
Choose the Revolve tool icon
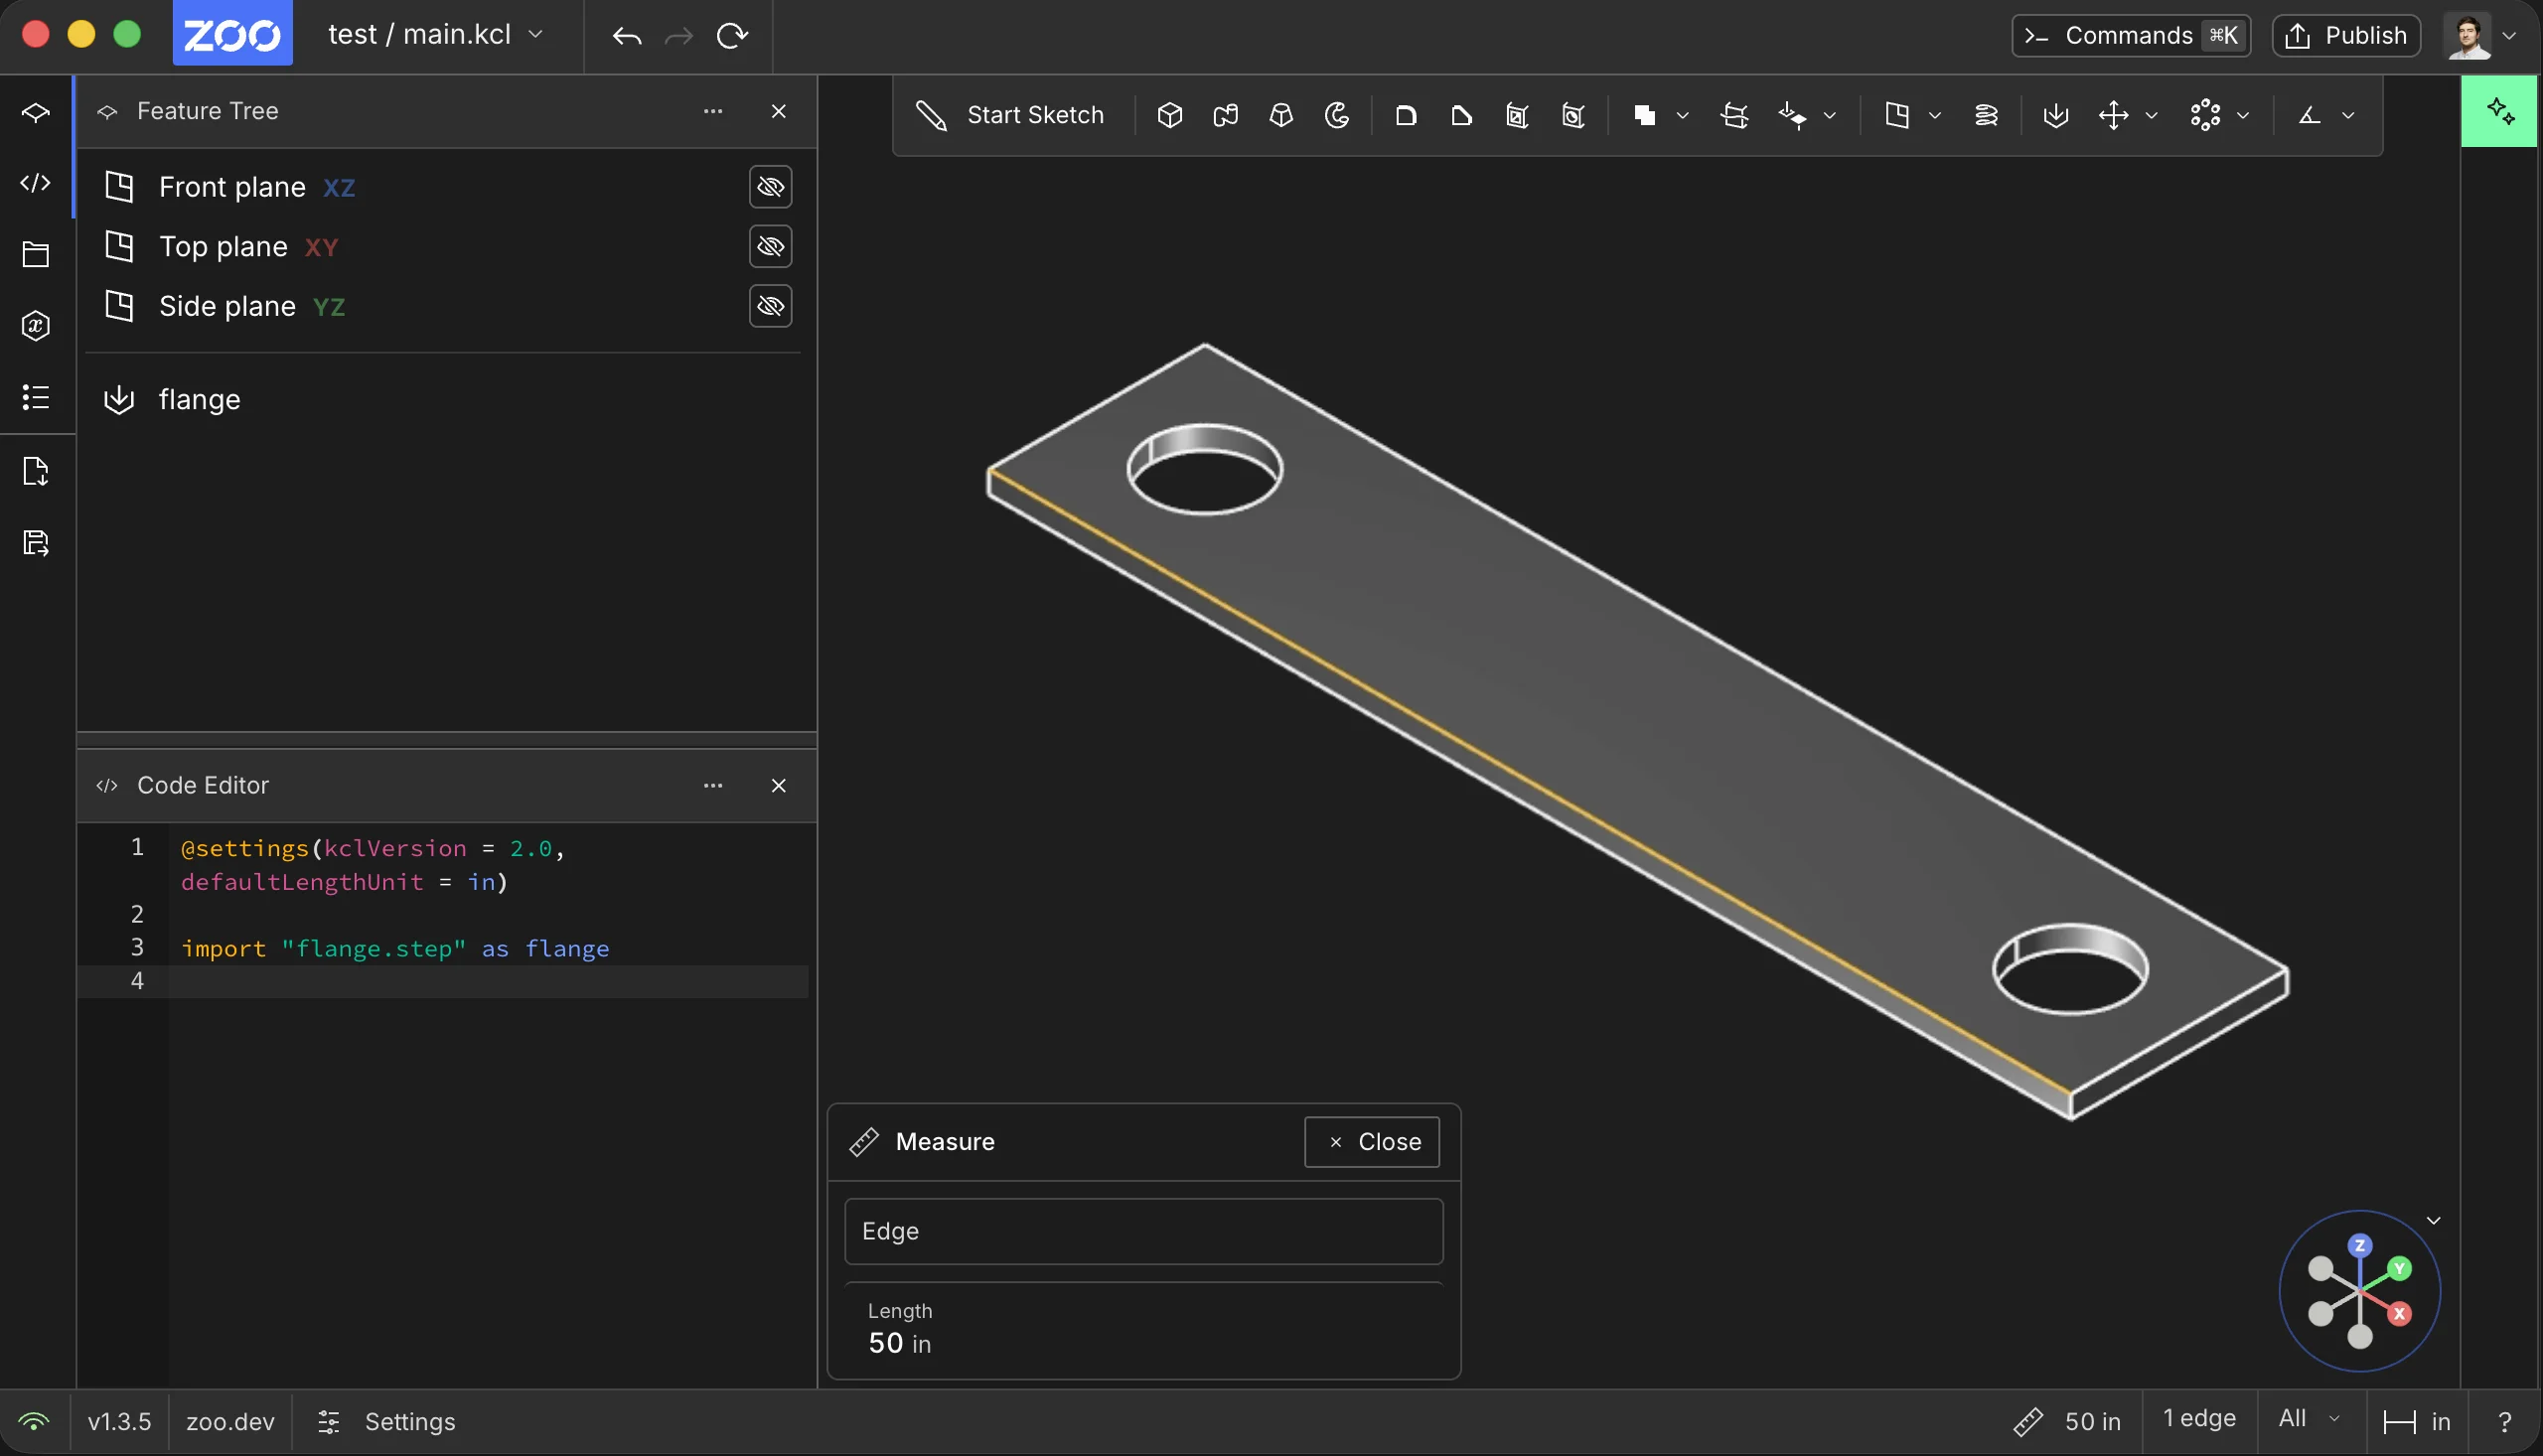click(x=1337, y=116)
